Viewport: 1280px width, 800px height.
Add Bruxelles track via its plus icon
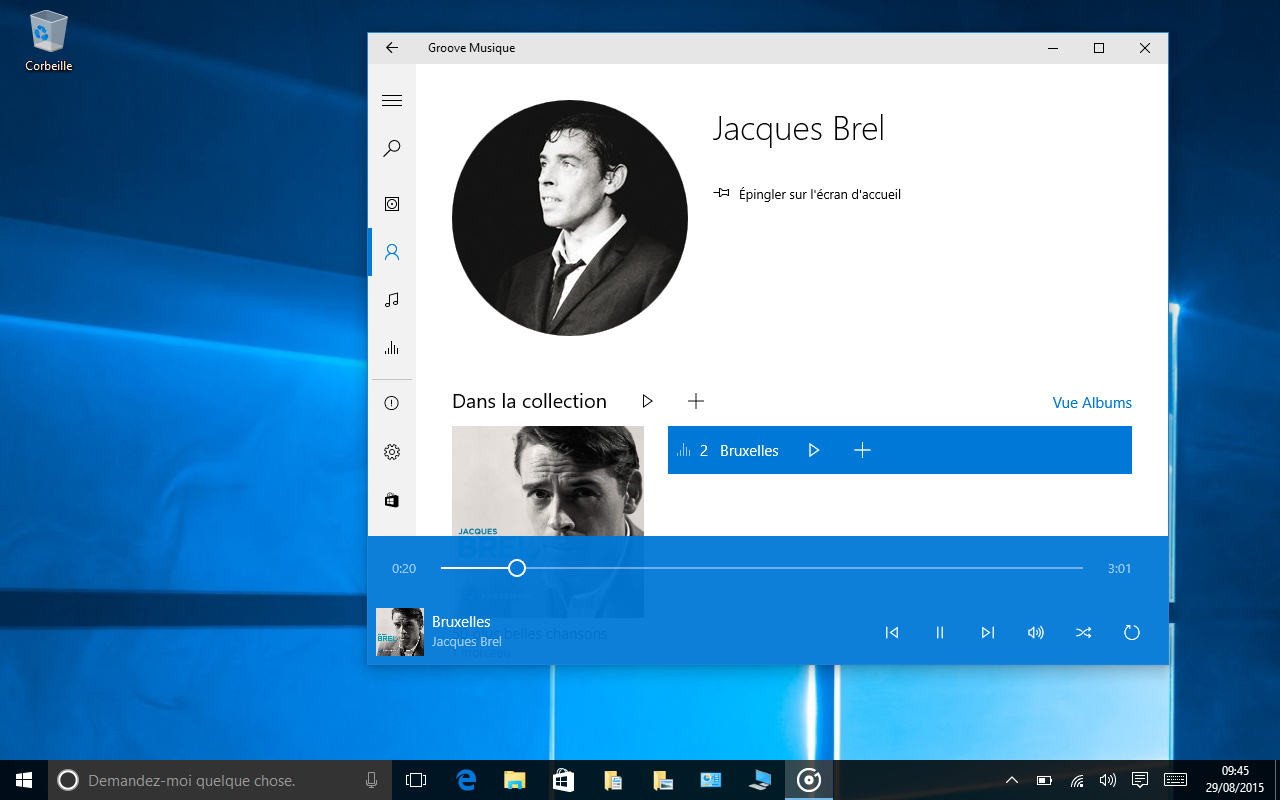(862, 451)
